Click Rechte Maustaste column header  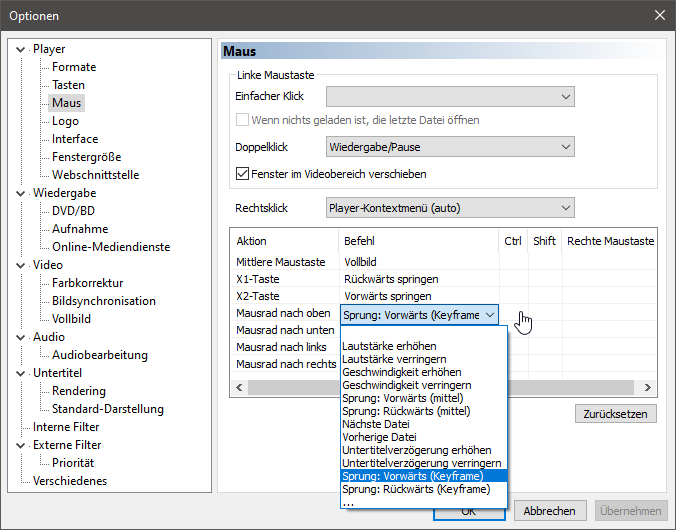coord(610,241)
